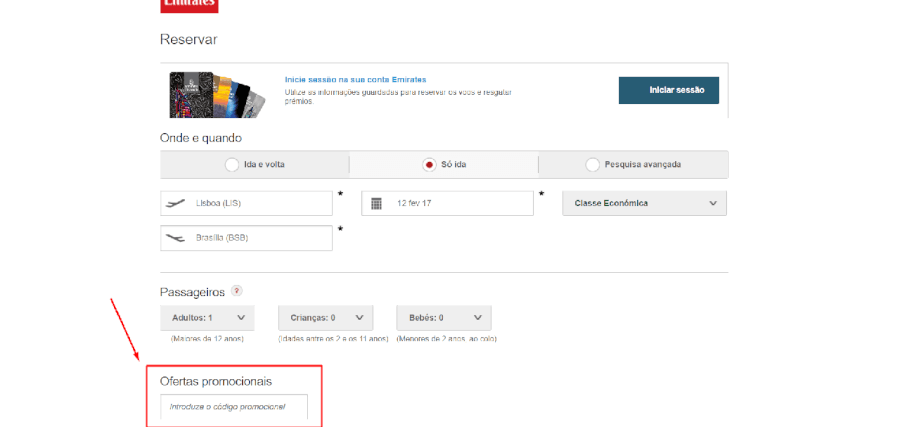Open the 'Inicie sessão na sua conta Emirates' link
900x427 pixels.
355,80
